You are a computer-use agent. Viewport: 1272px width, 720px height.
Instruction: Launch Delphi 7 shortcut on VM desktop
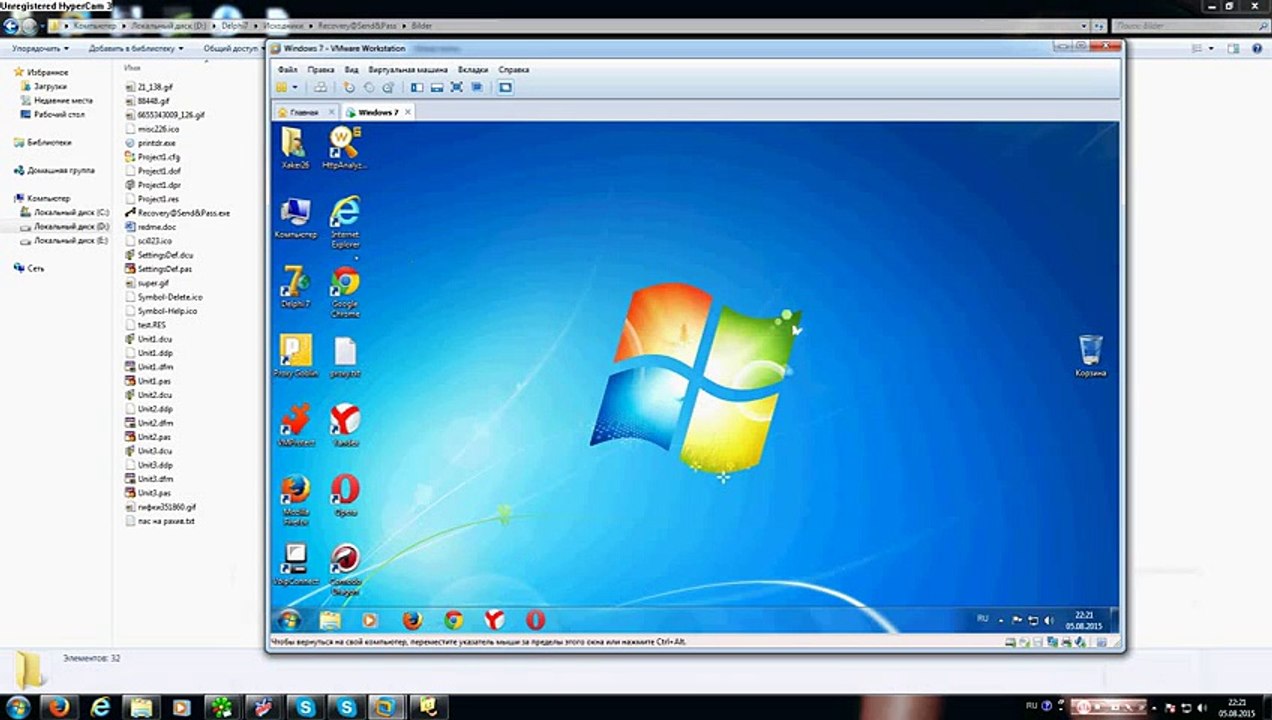295,288
